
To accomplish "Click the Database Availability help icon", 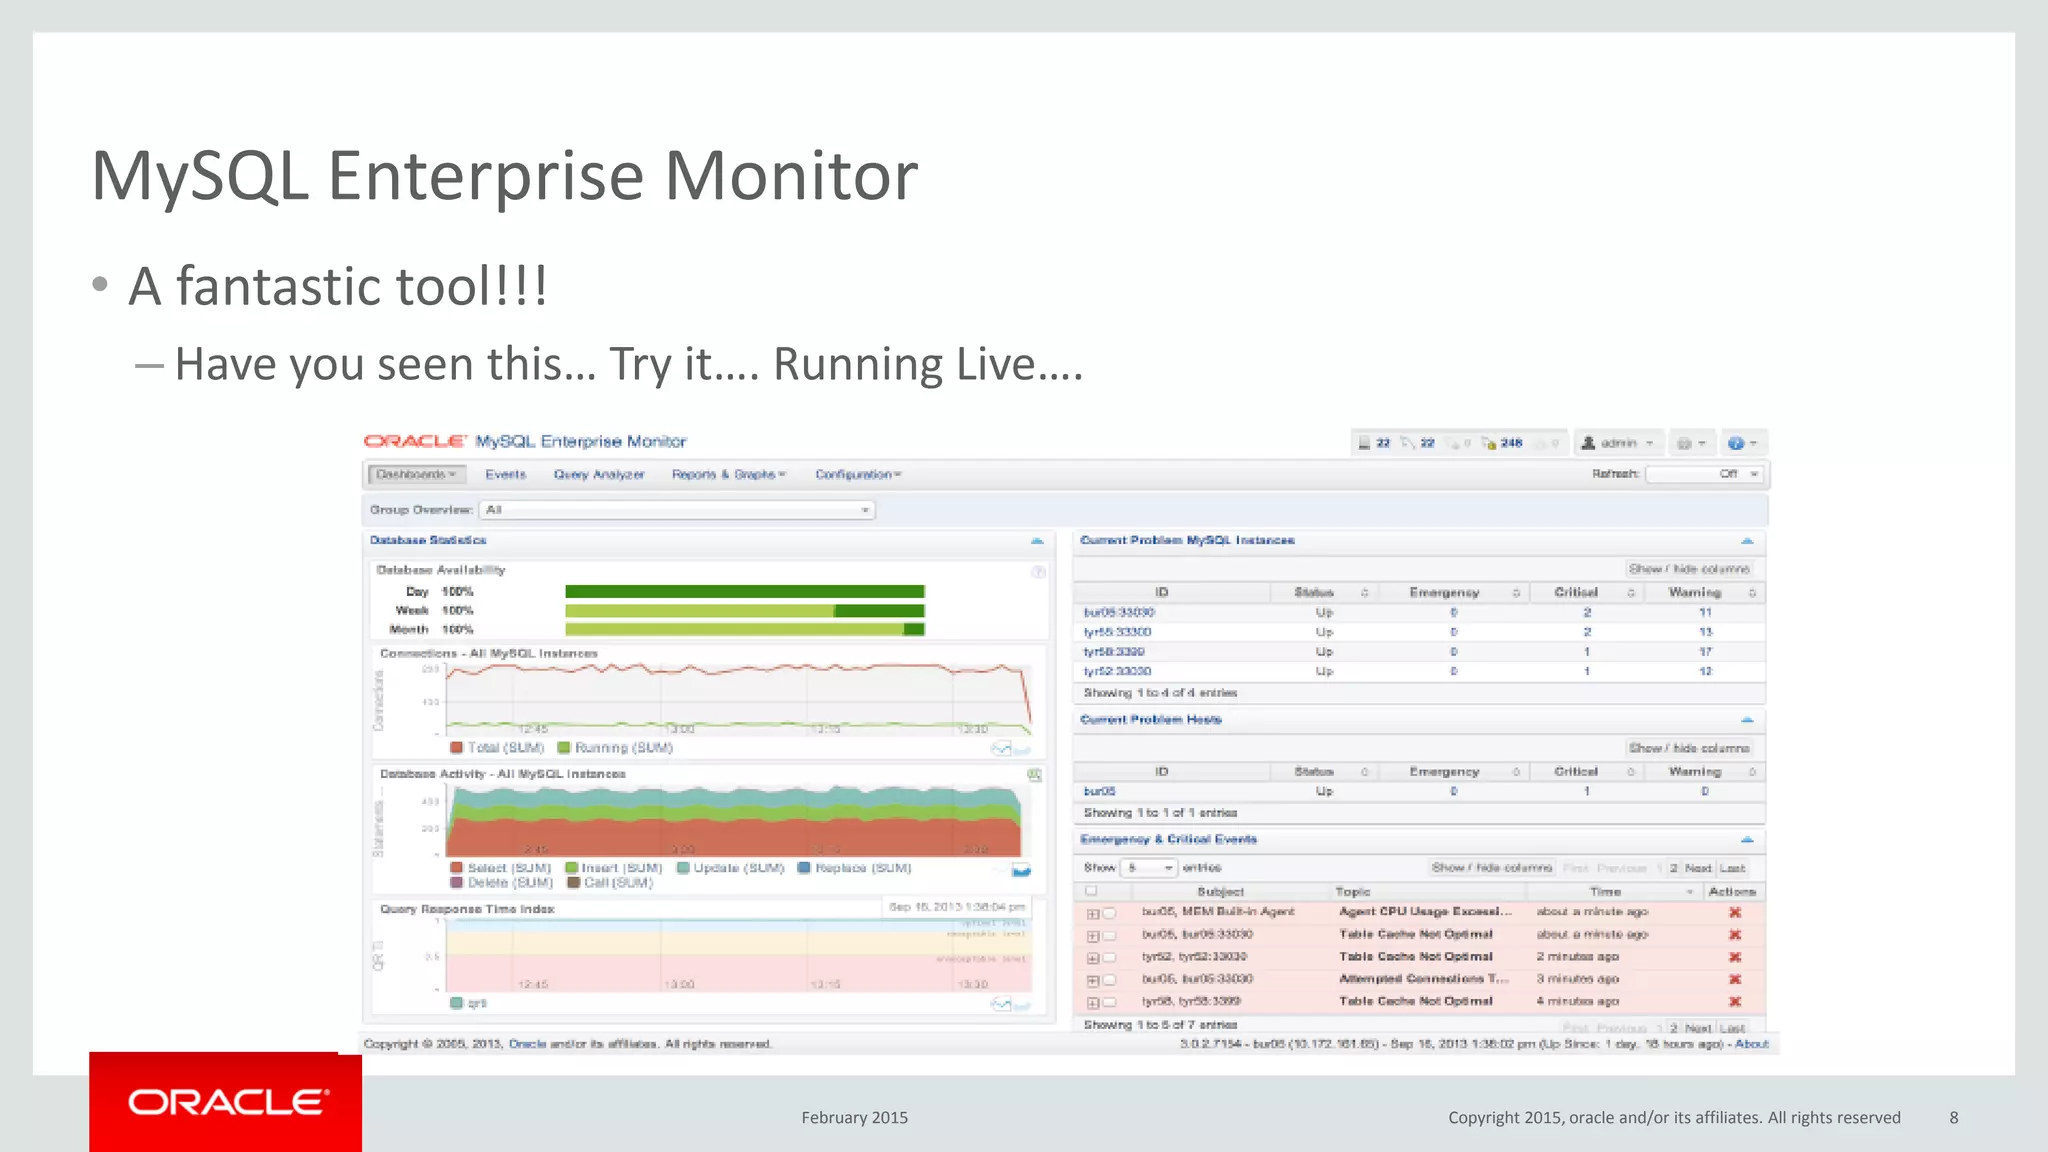I will coord(1038,572).
